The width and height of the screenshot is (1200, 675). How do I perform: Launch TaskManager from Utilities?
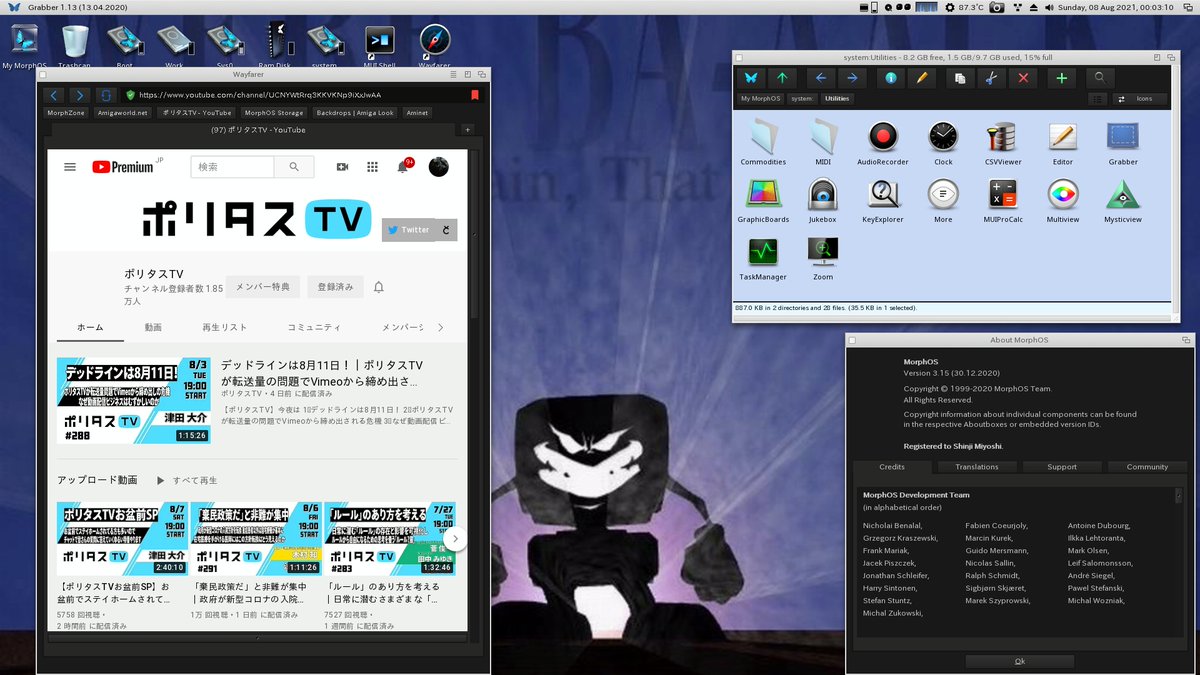(763, 258)
